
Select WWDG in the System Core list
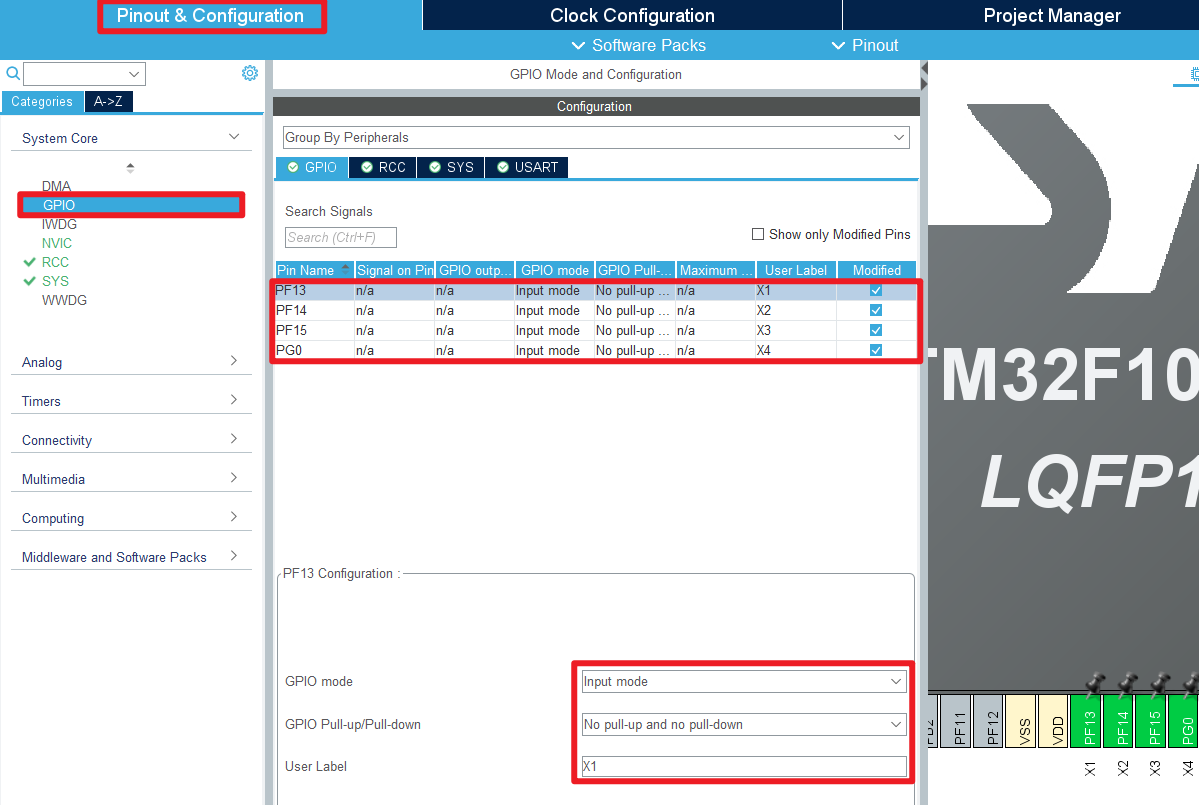[64, 300]
